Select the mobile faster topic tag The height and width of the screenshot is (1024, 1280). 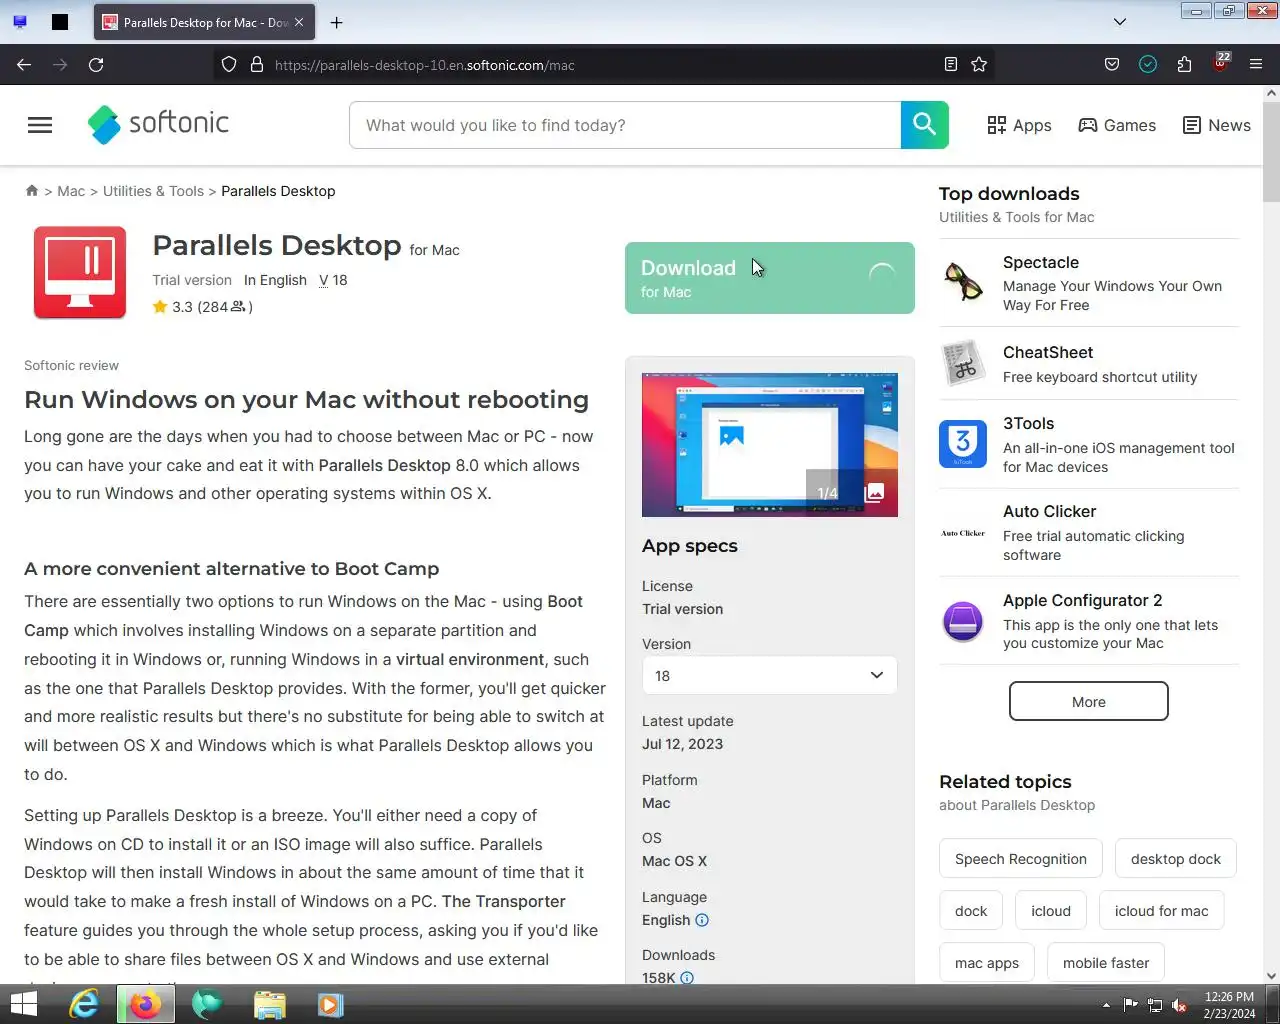tap(1106, 963)
